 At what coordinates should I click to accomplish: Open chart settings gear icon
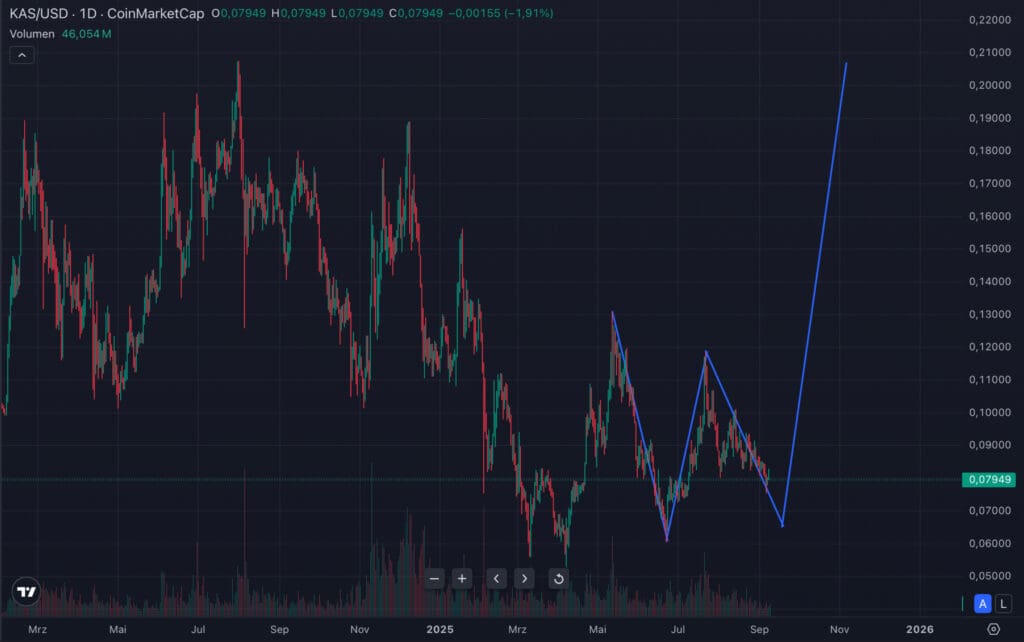(993, 629)
